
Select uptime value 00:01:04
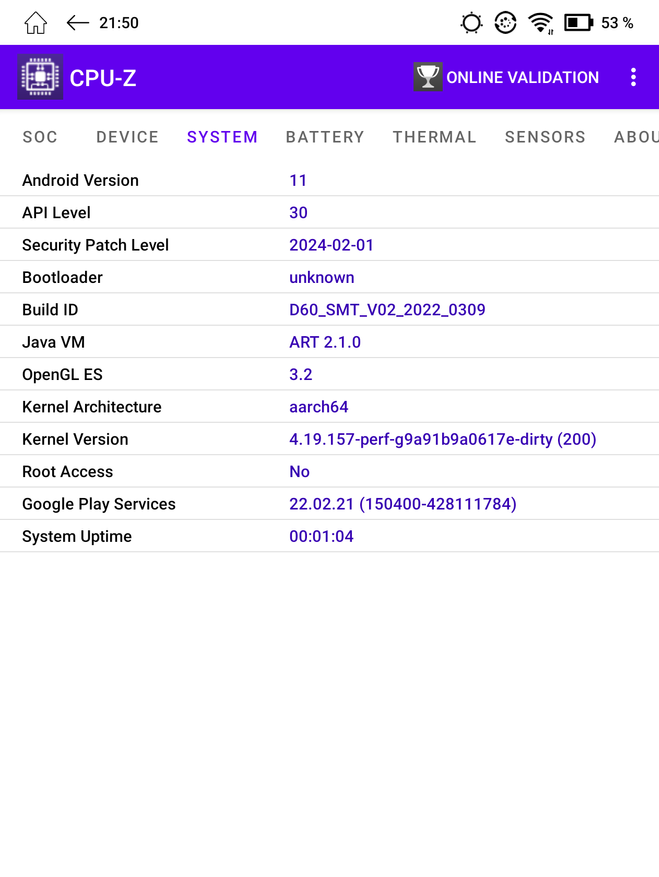coord(321,536)
